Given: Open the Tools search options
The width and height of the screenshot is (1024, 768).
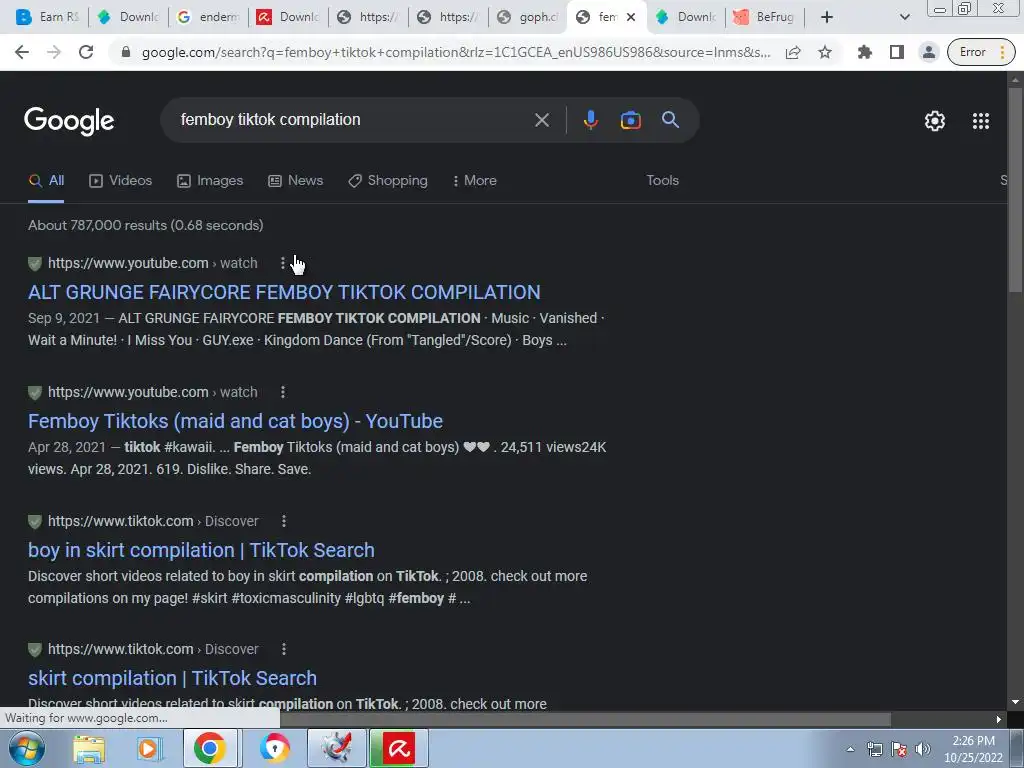Looking at the screenshot, I should 662,181.
